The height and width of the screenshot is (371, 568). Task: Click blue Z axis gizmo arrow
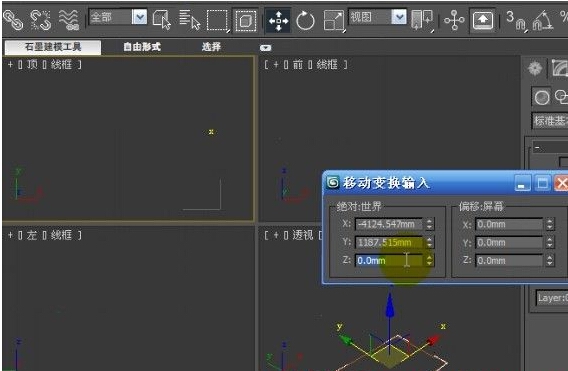(x=389, y=304)
